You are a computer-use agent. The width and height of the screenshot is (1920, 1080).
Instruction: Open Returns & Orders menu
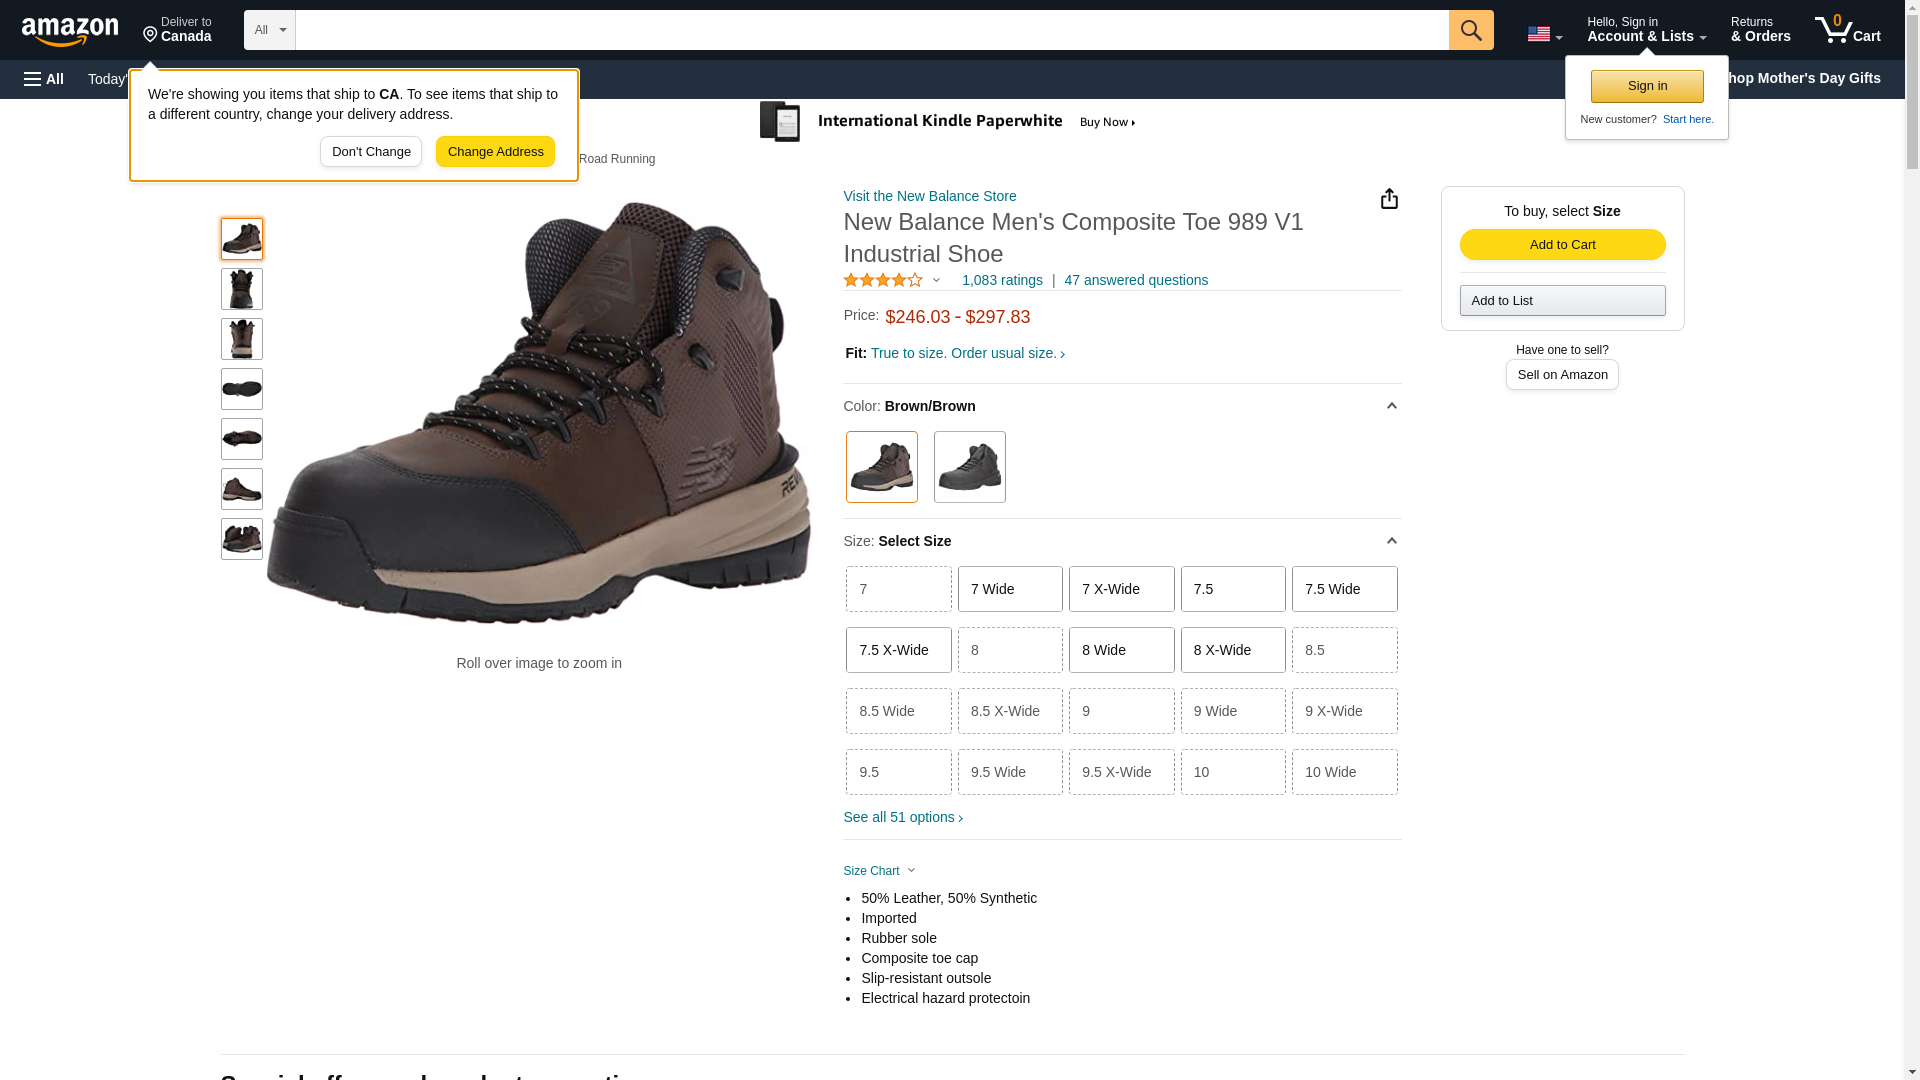tap(1760, 30)
